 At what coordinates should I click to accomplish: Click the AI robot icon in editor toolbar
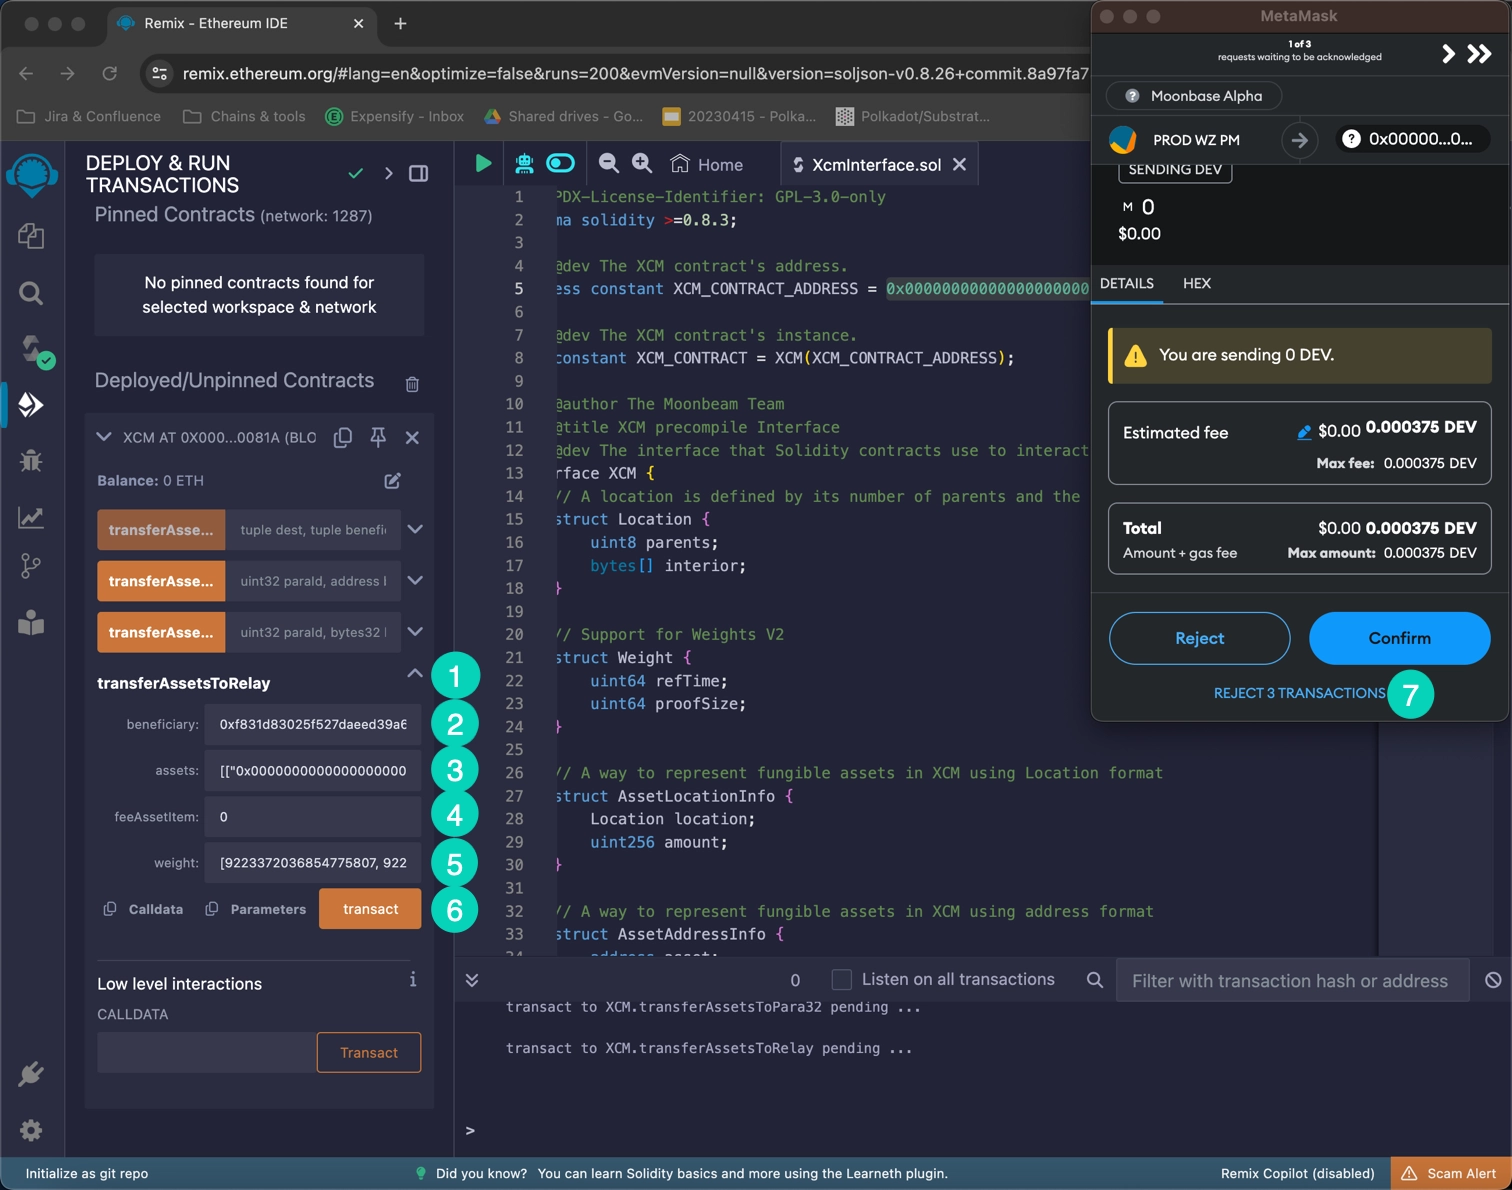tap(524, 163)
